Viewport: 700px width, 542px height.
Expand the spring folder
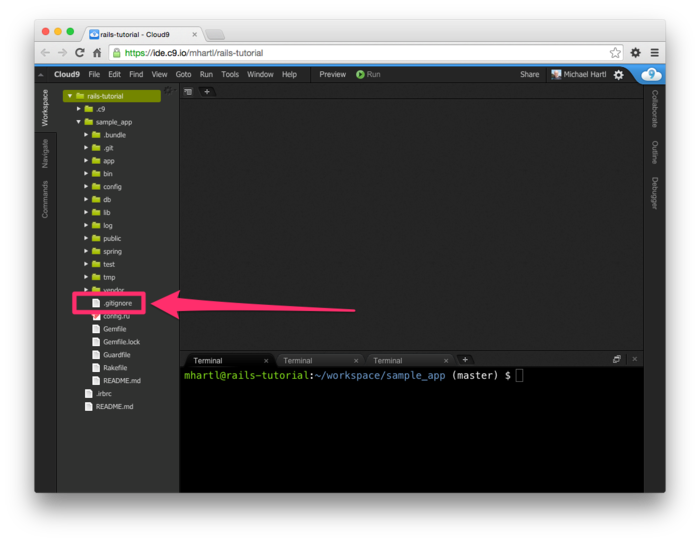pos(86,251)
